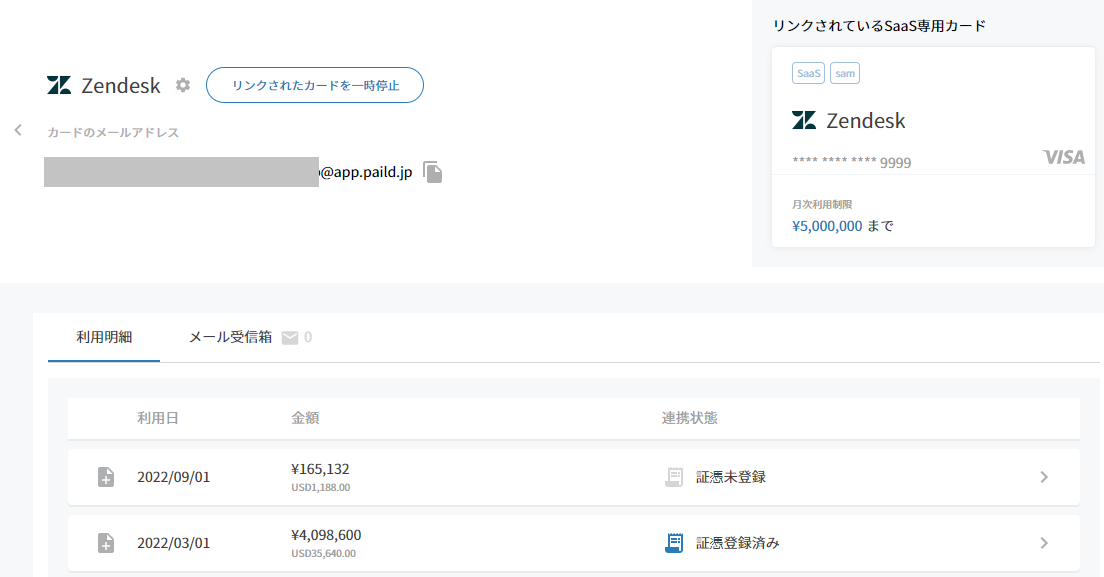Click blue receipt icon beside 証憑登録済み
The image size is (1104, 577).
[674, 543]
